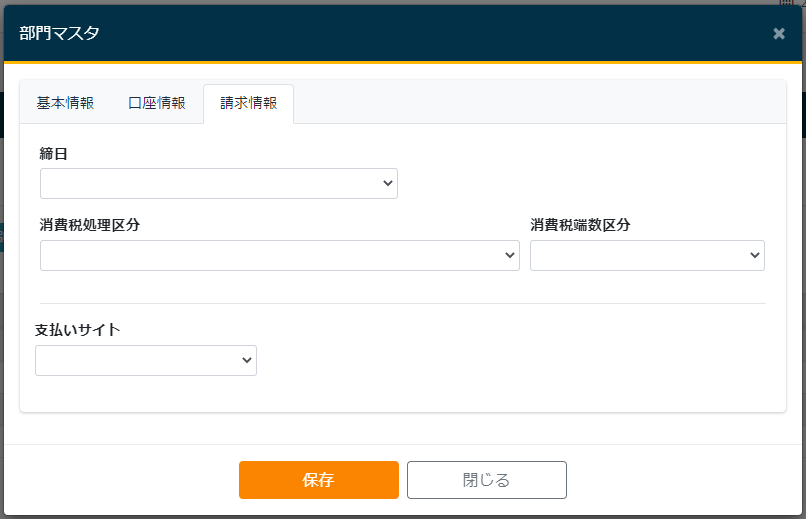This screenshot has height=519, width=806.
Task: Close the 部門マスタ dialog with the X
Action: [779, 33]
